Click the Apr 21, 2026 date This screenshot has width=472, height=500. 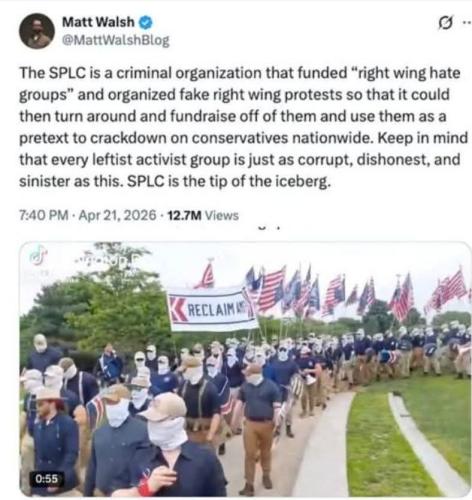point(118,215)
